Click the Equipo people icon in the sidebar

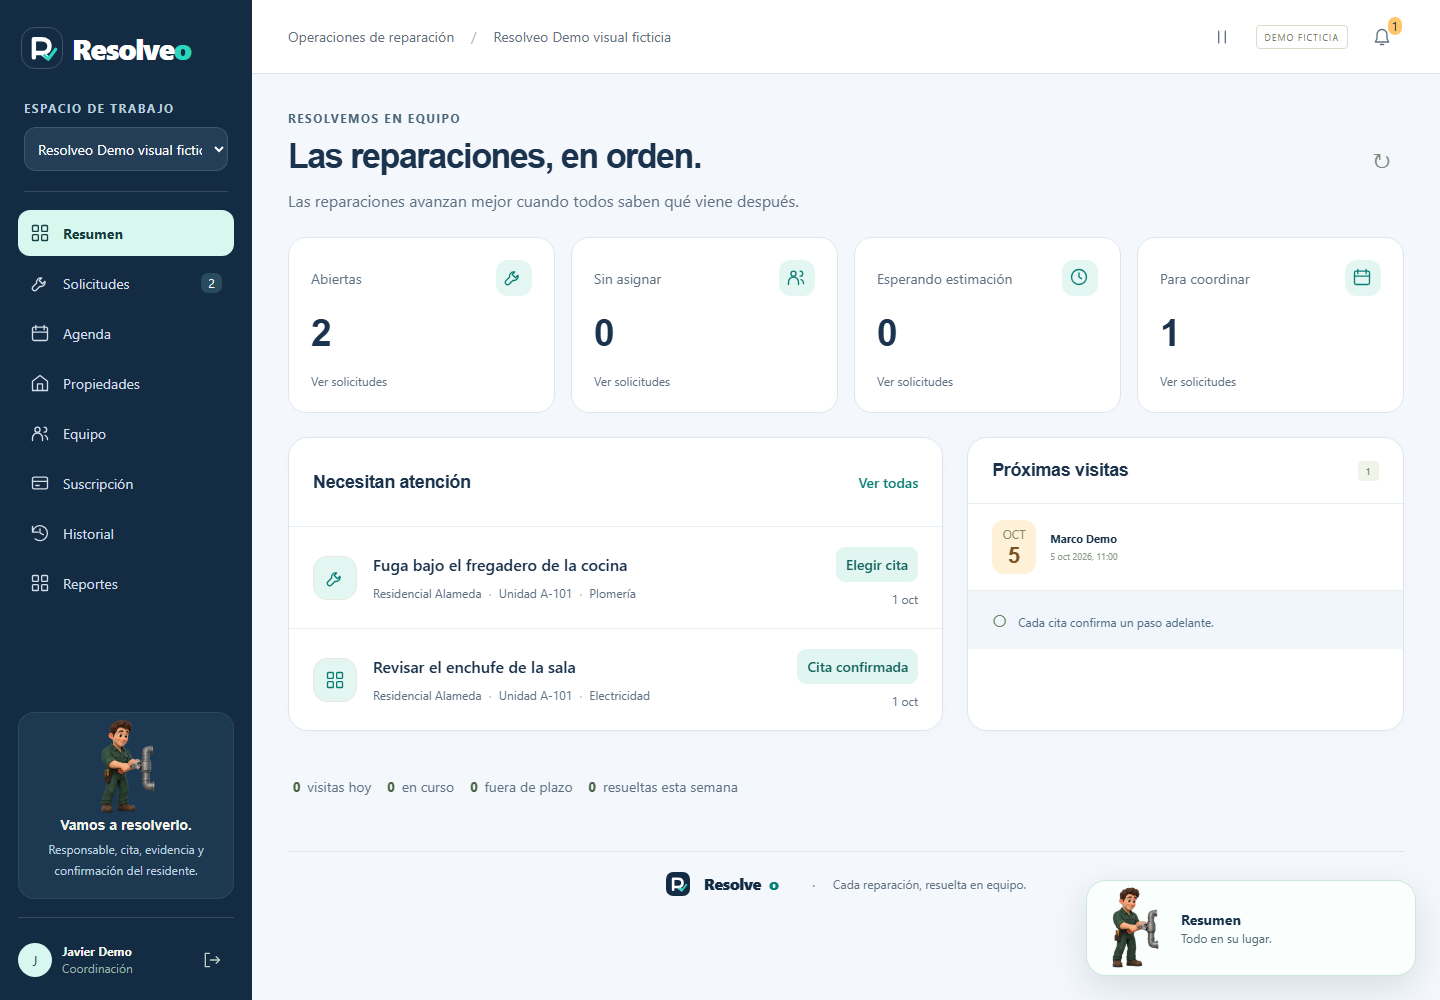pos(40,433)
